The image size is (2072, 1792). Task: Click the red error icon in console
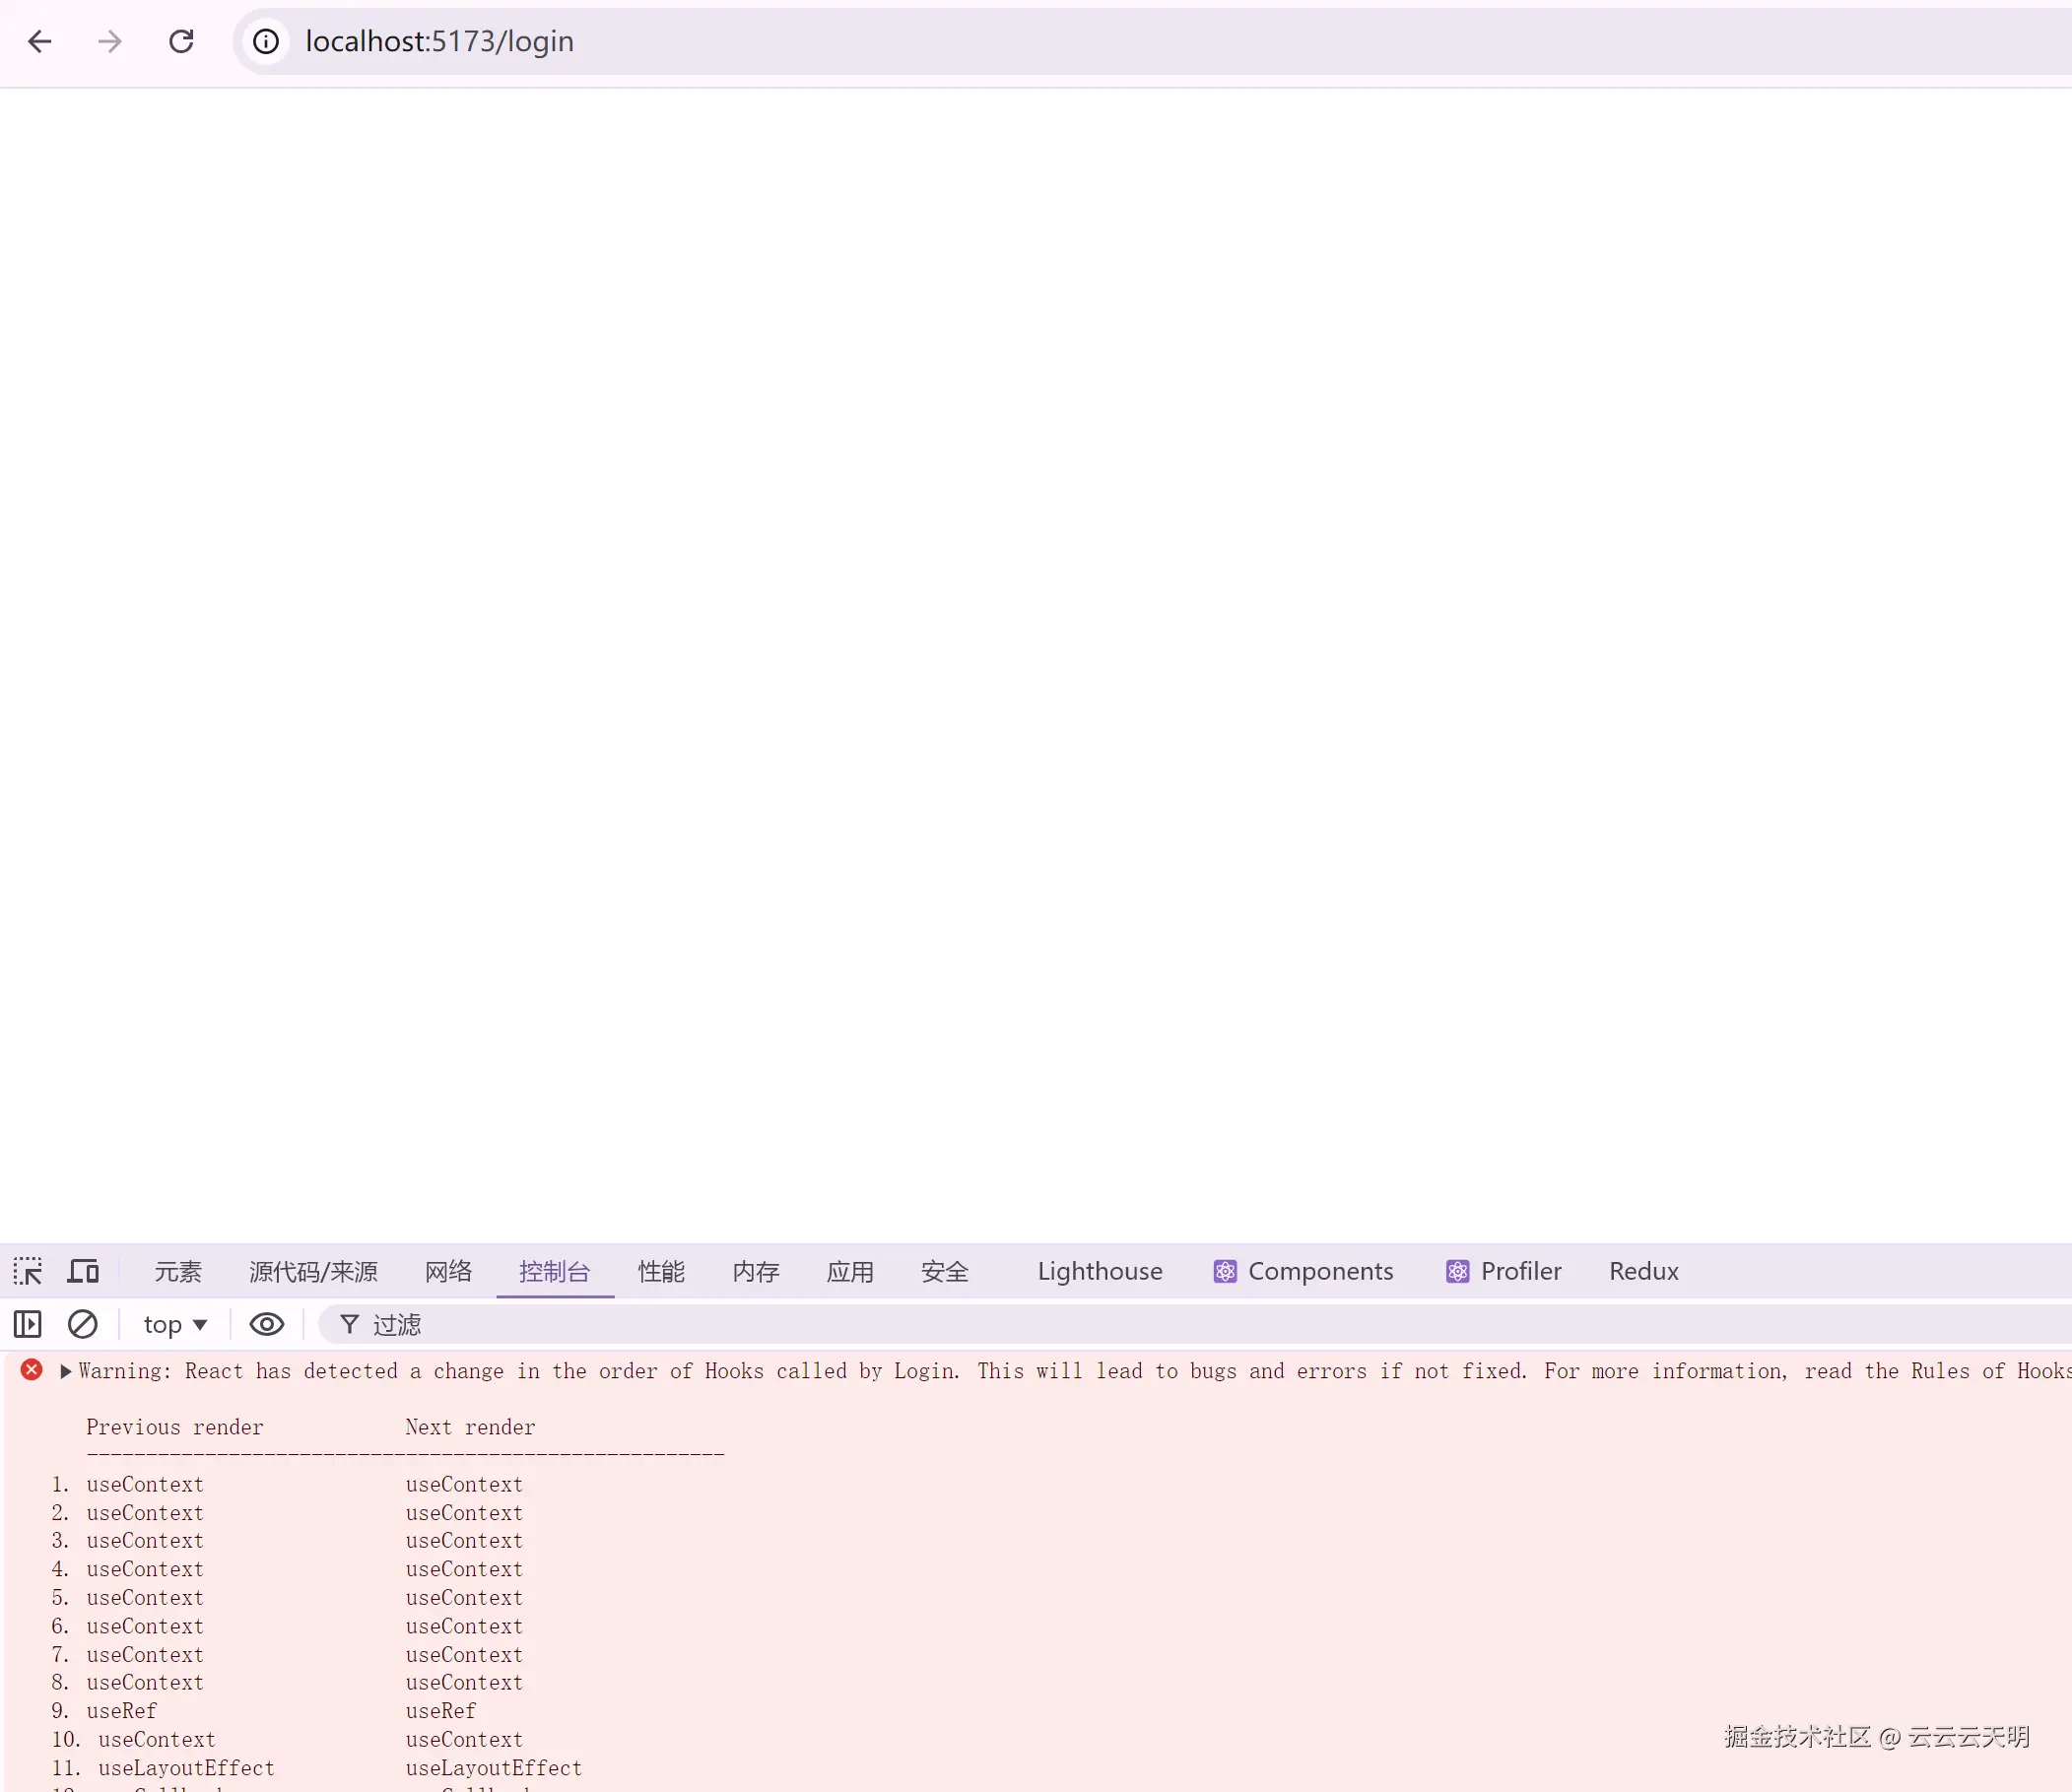pyautogui.click(x=32, y=1370)
